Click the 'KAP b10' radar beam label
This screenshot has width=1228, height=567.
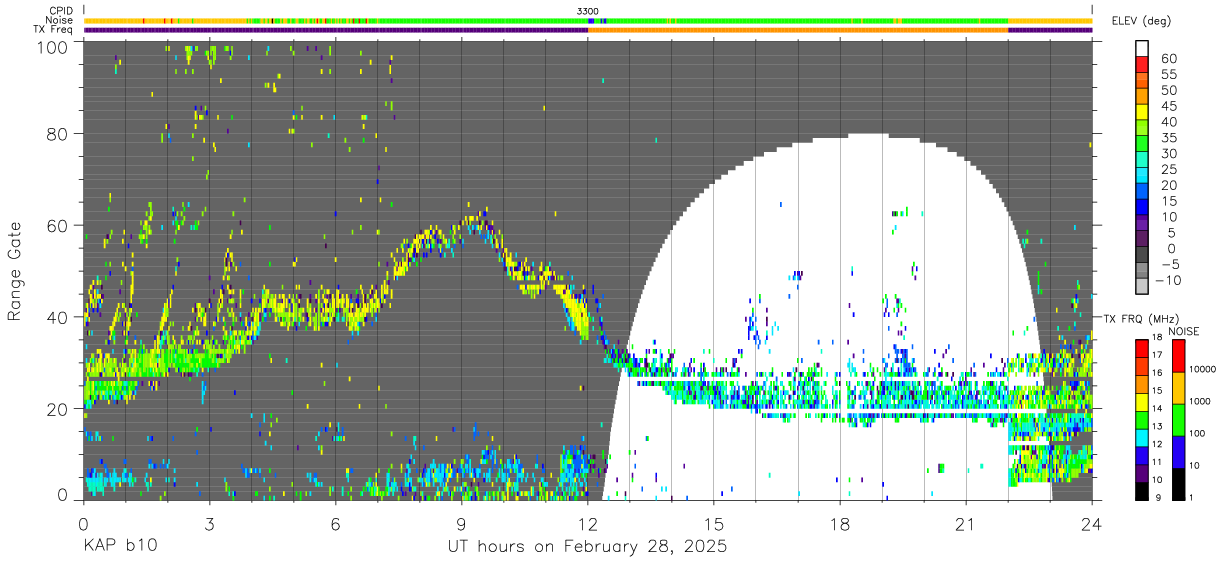[120, 548]
